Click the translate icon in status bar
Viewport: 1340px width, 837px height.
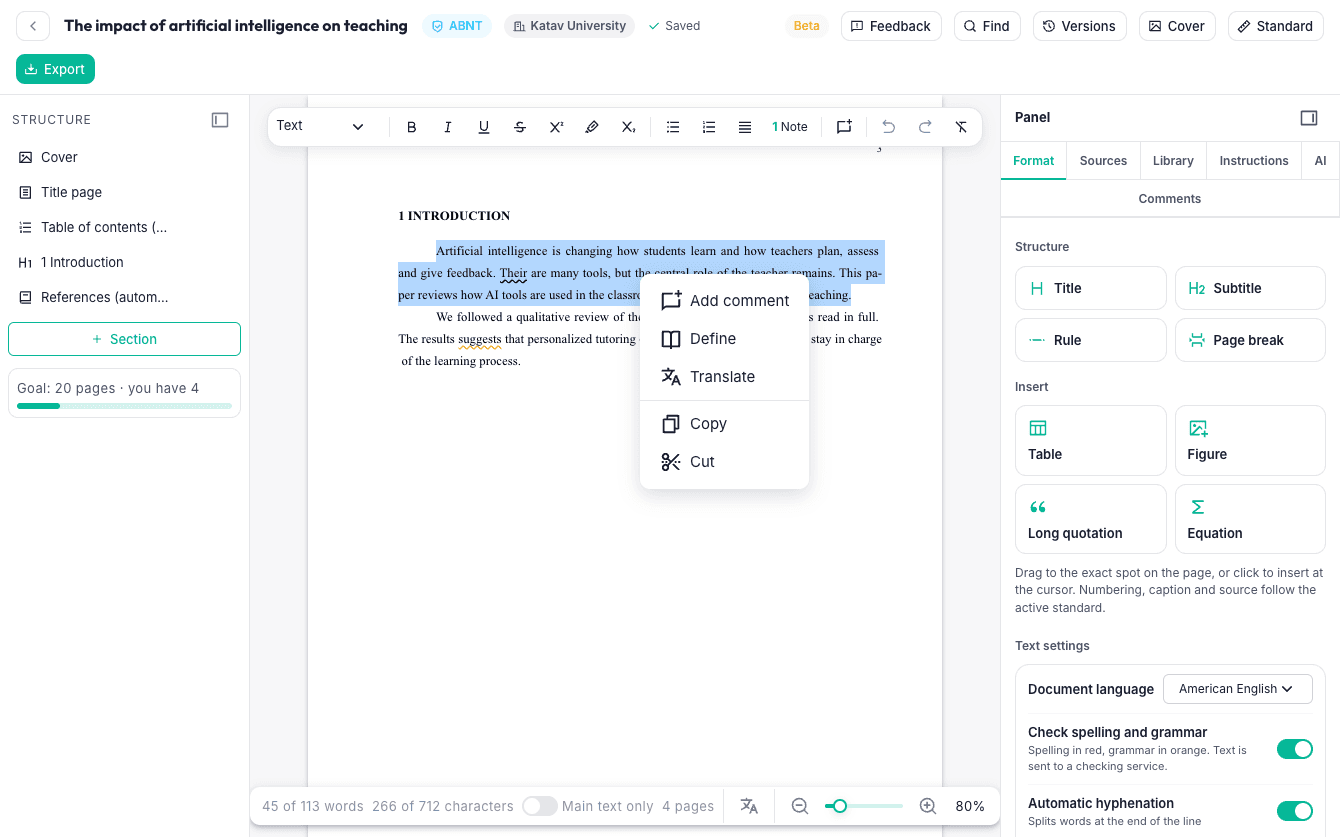tap(749, 806)
